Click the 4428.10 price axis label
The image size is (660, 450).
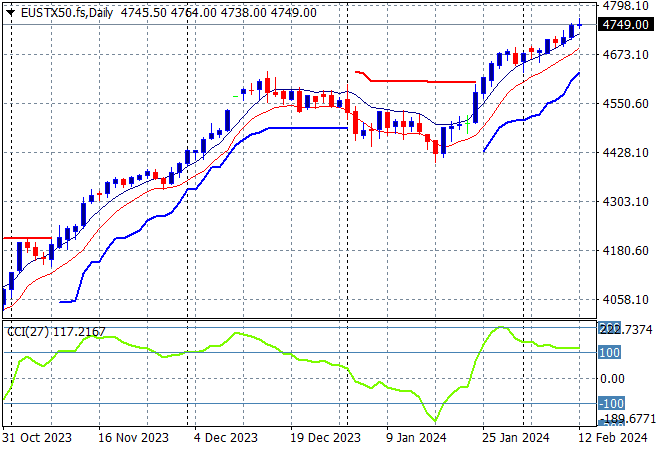point(625,153)
